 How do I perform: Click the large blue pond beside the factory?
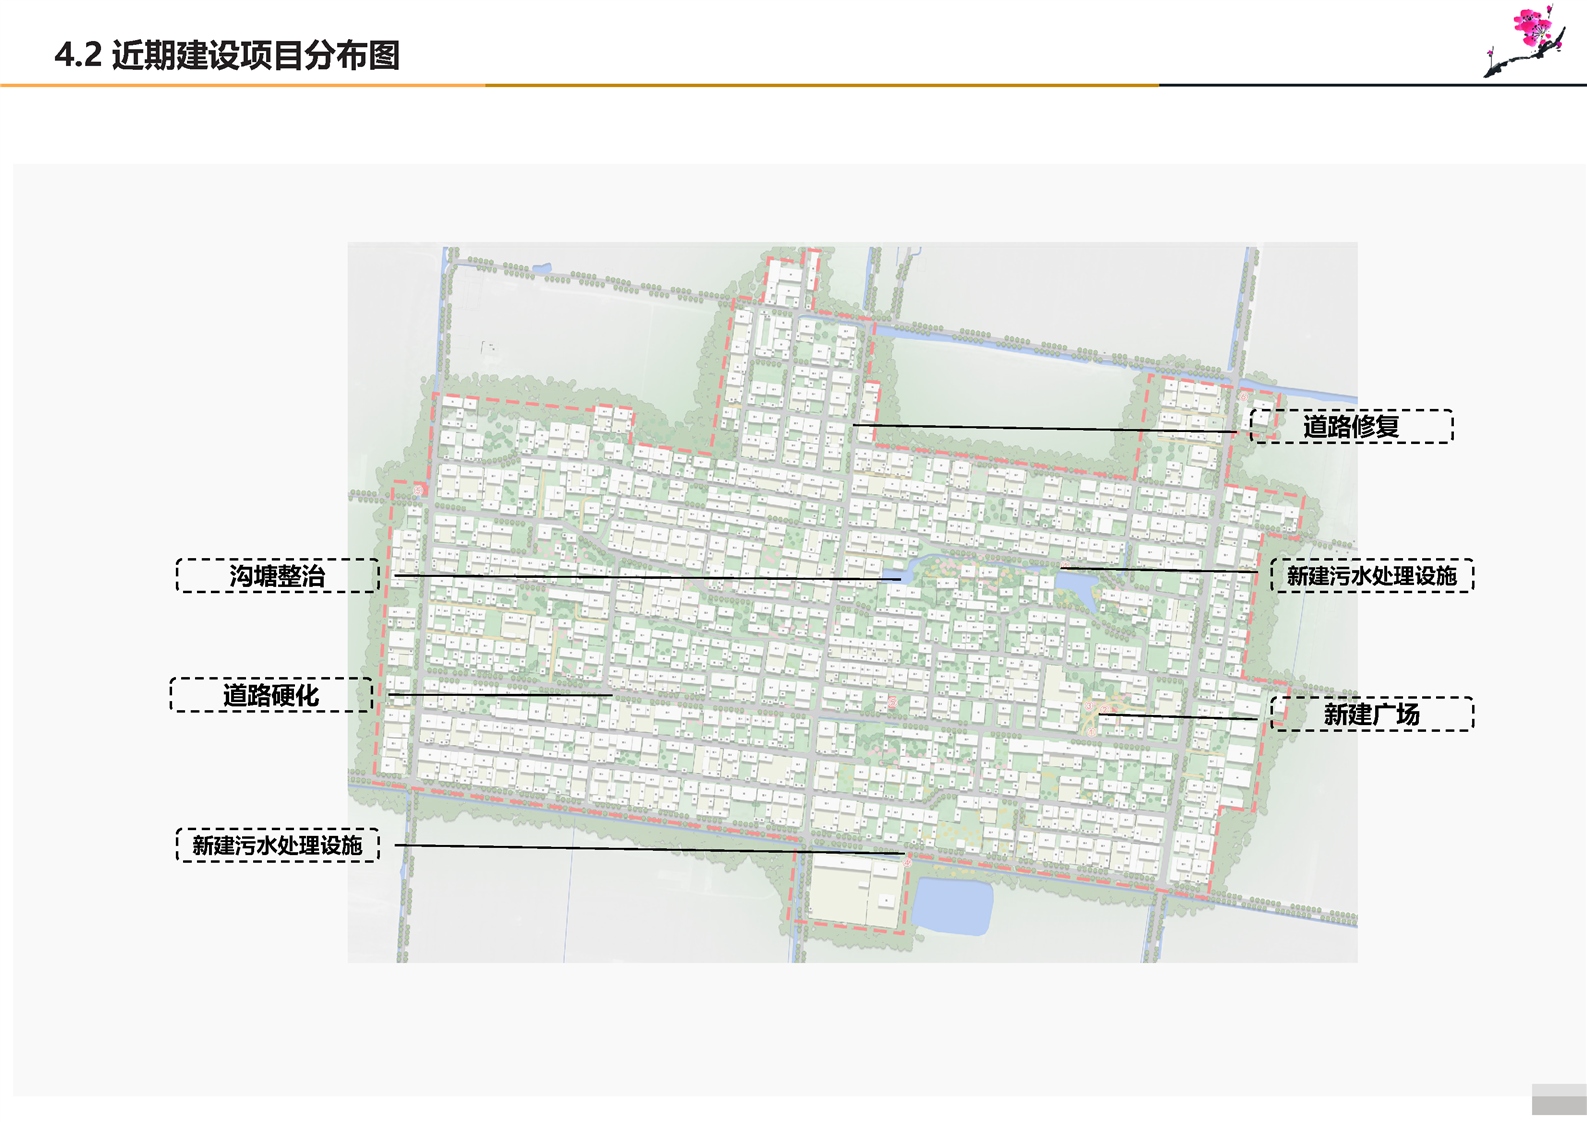click(x=953, y=906)
